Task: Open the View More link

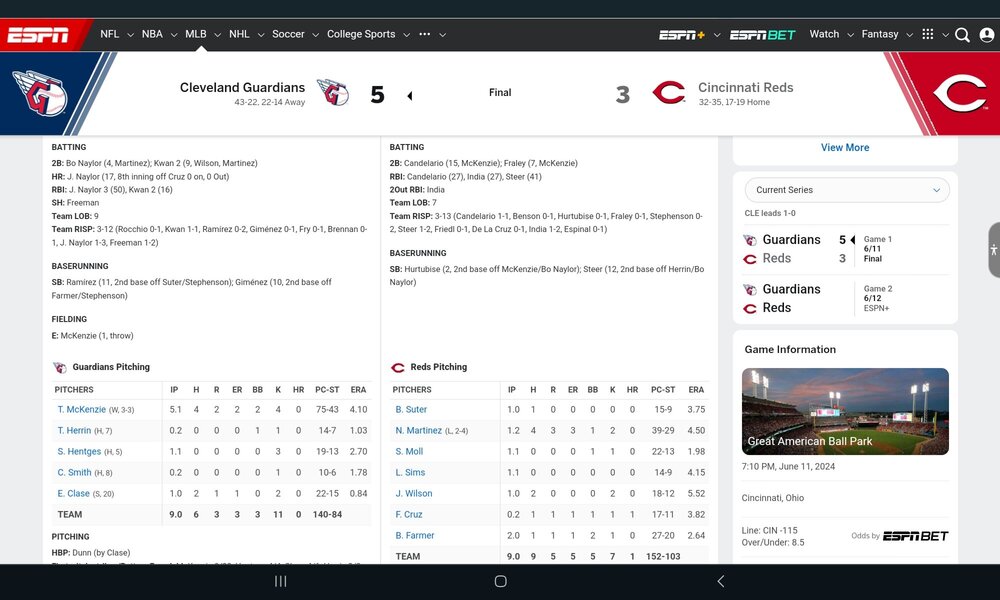Action: click(845, 147)
